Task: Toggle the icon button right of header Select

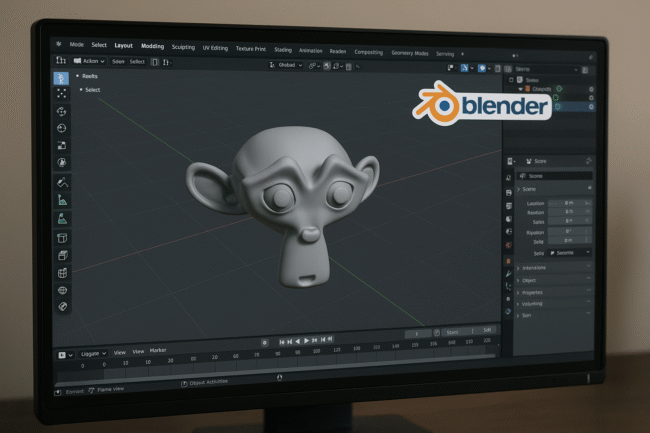Action: tap(155, 62)
